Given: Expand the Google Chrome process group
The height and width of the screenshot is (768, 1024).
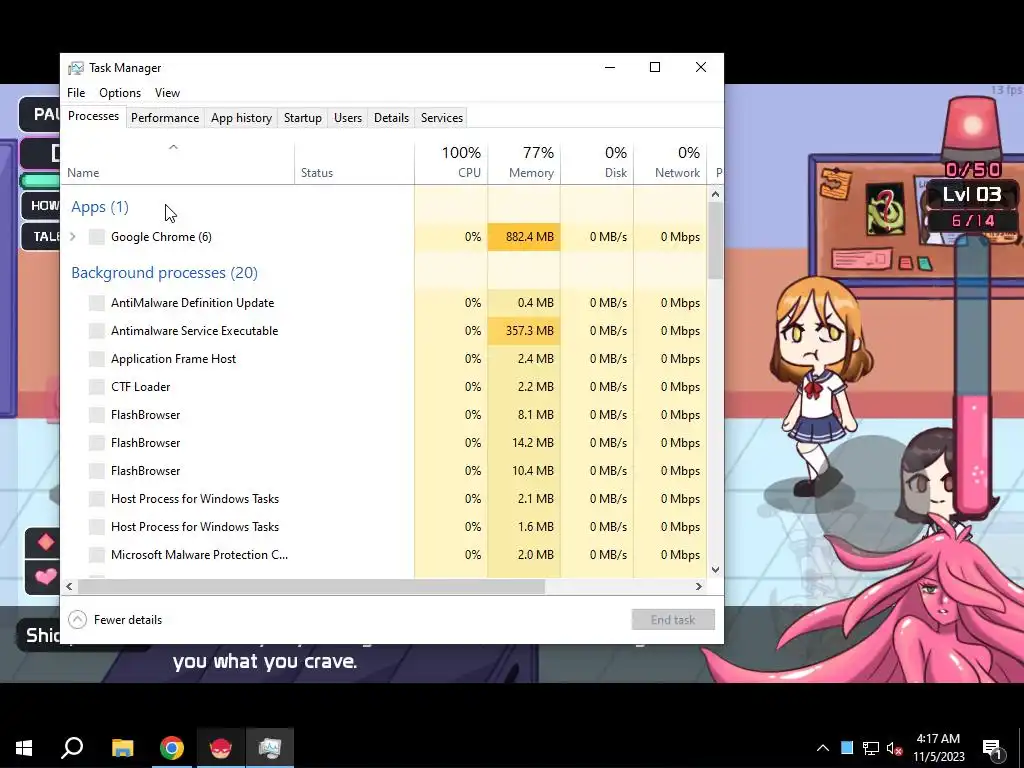Looking at the screenshot, I should pyautogui.click(x=73, y=236).
